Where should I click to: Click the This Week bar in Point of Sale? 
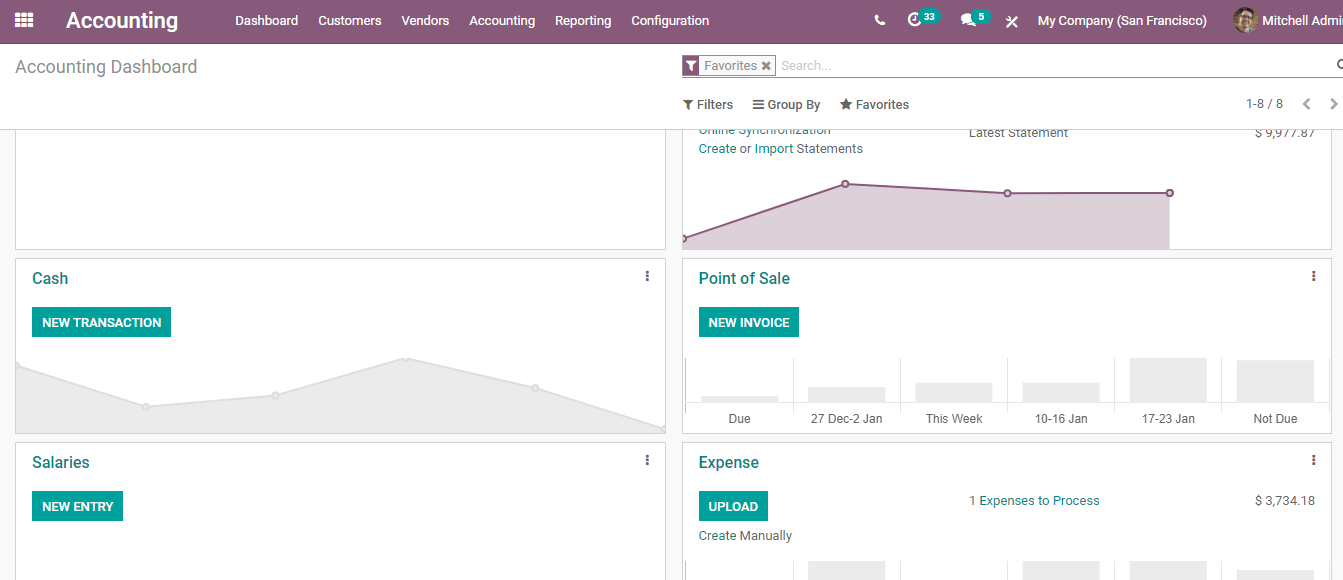click(954, 392)
